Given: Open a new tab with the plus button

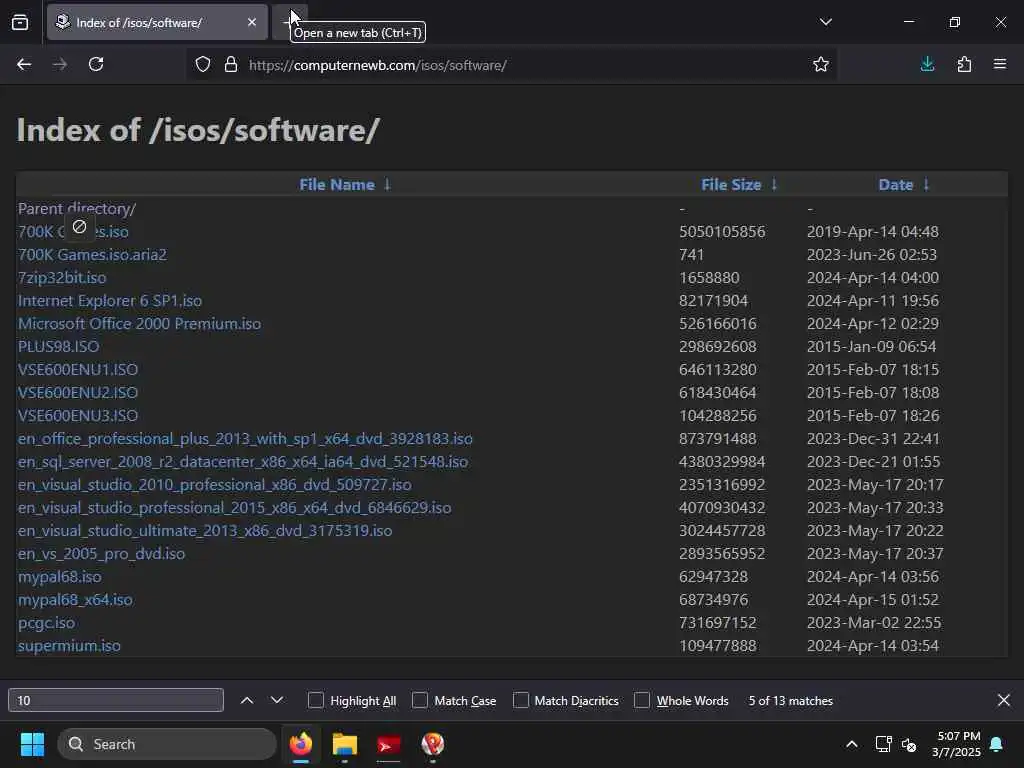Looking at the screenshot, I should tap(288, 22).
